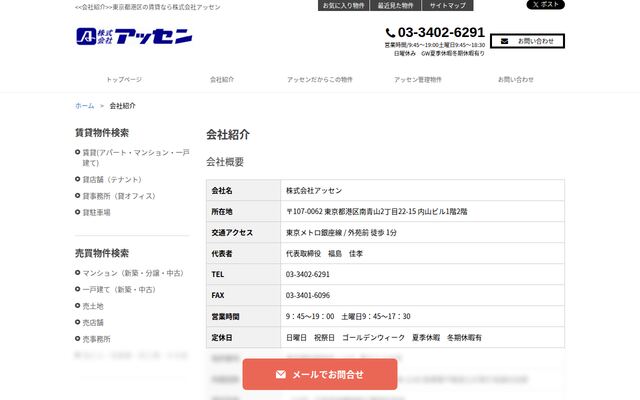Open サイトマップ in top bar

(447, 5)
